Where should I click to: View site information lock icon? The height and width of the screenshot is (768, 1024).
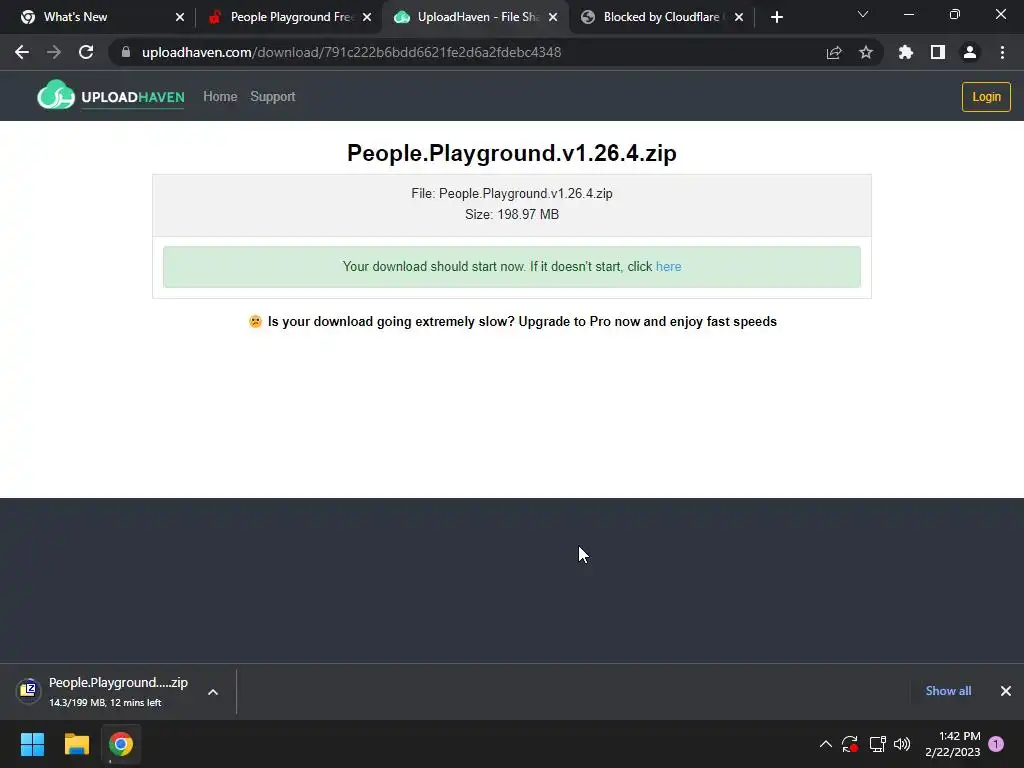(x=126, y=52)
